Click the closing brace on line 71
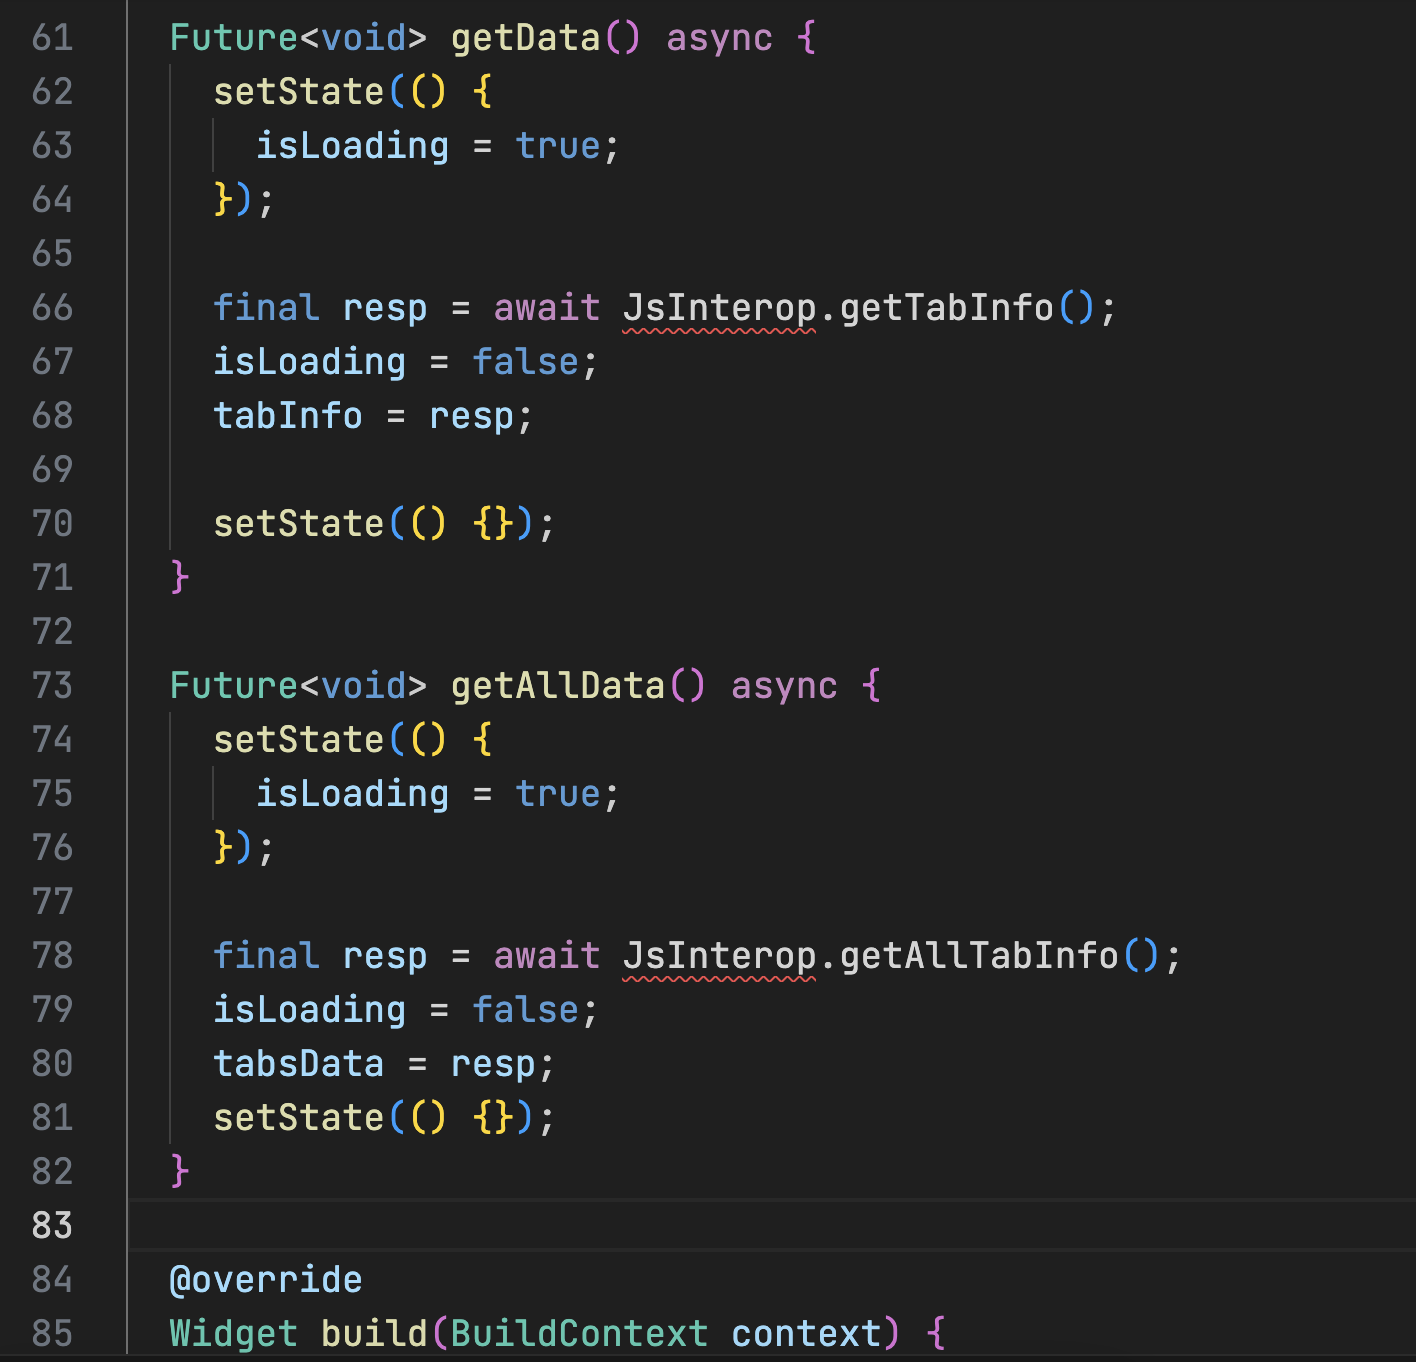 click(x=180, y=578)
